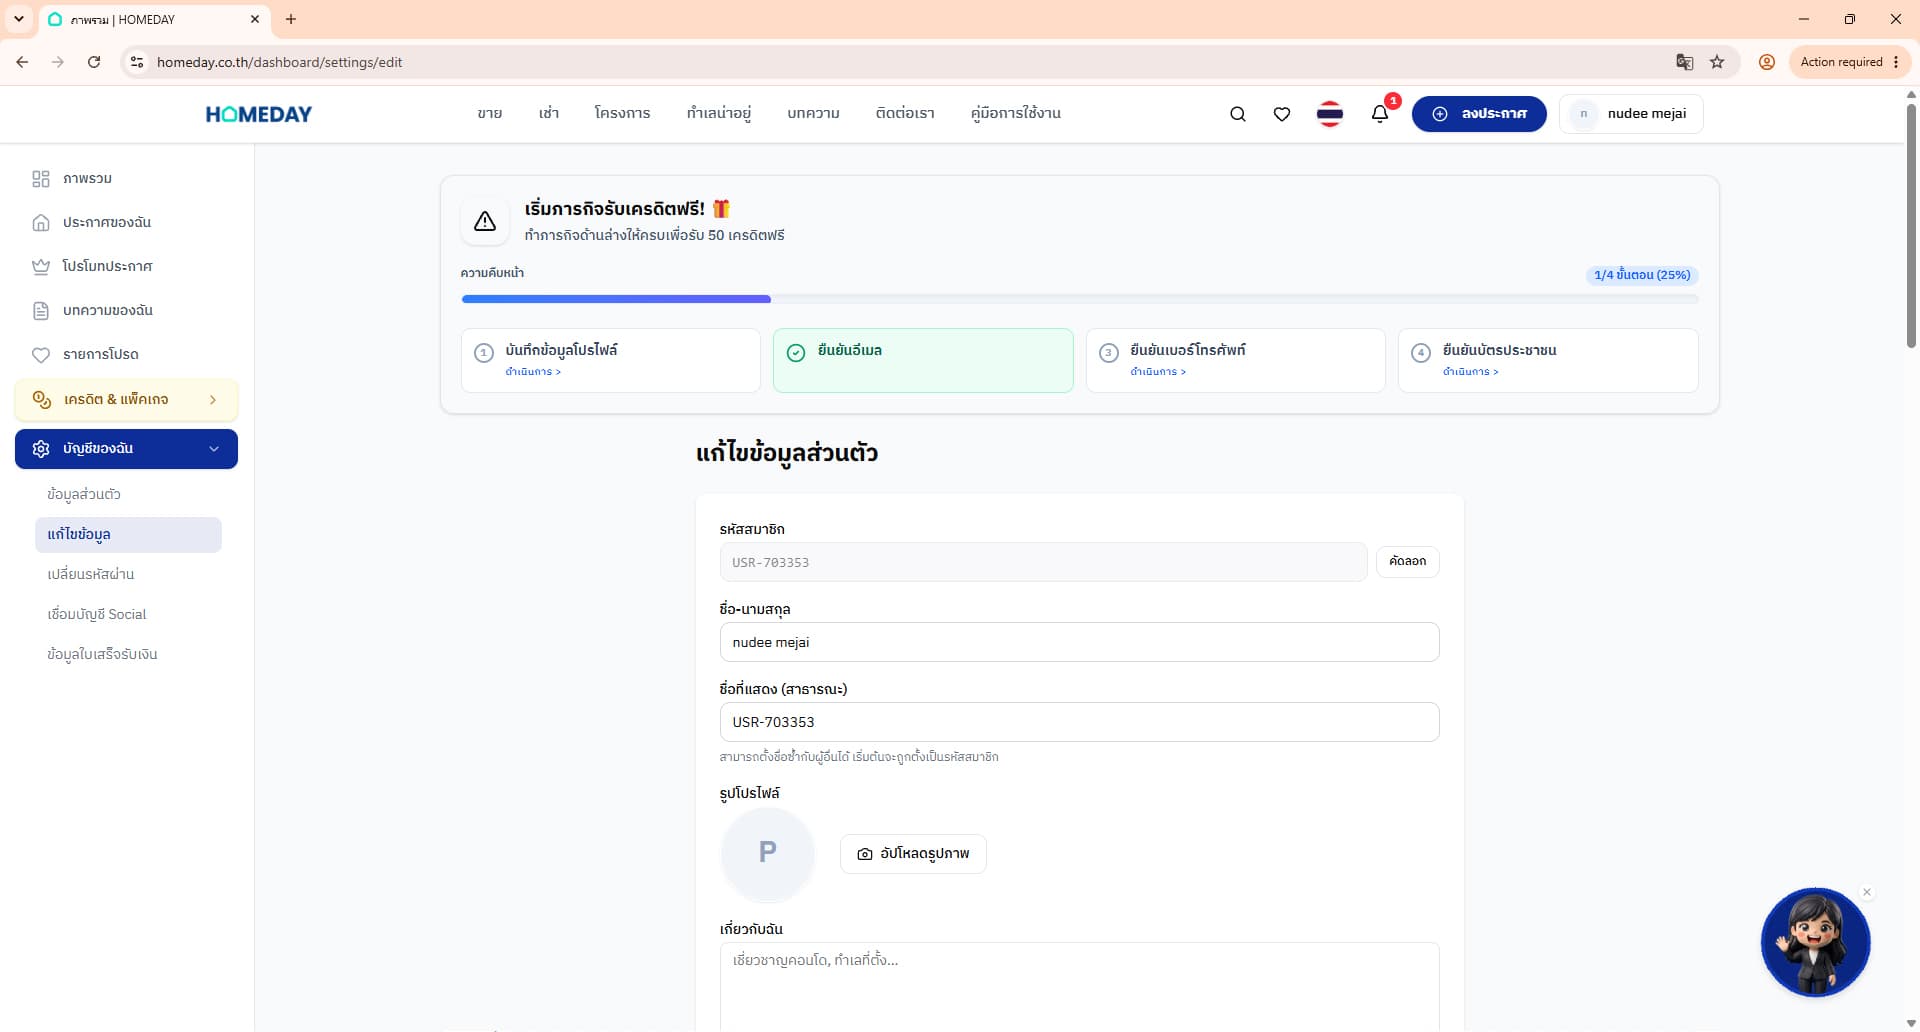1920x1032 pixels.
Task: Open nudee mejai user menu
Action: pos(1631,114)
